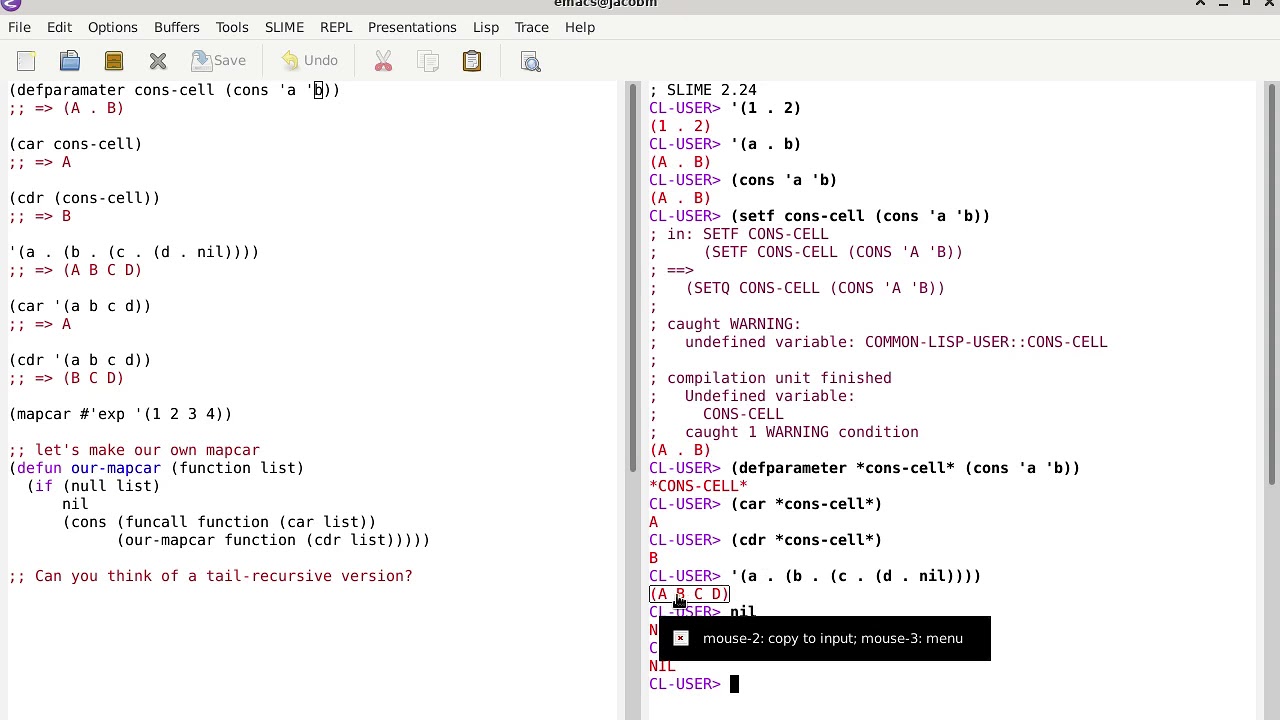Click the (car cons-cell) expression
1280x720 pixels.
76,144
